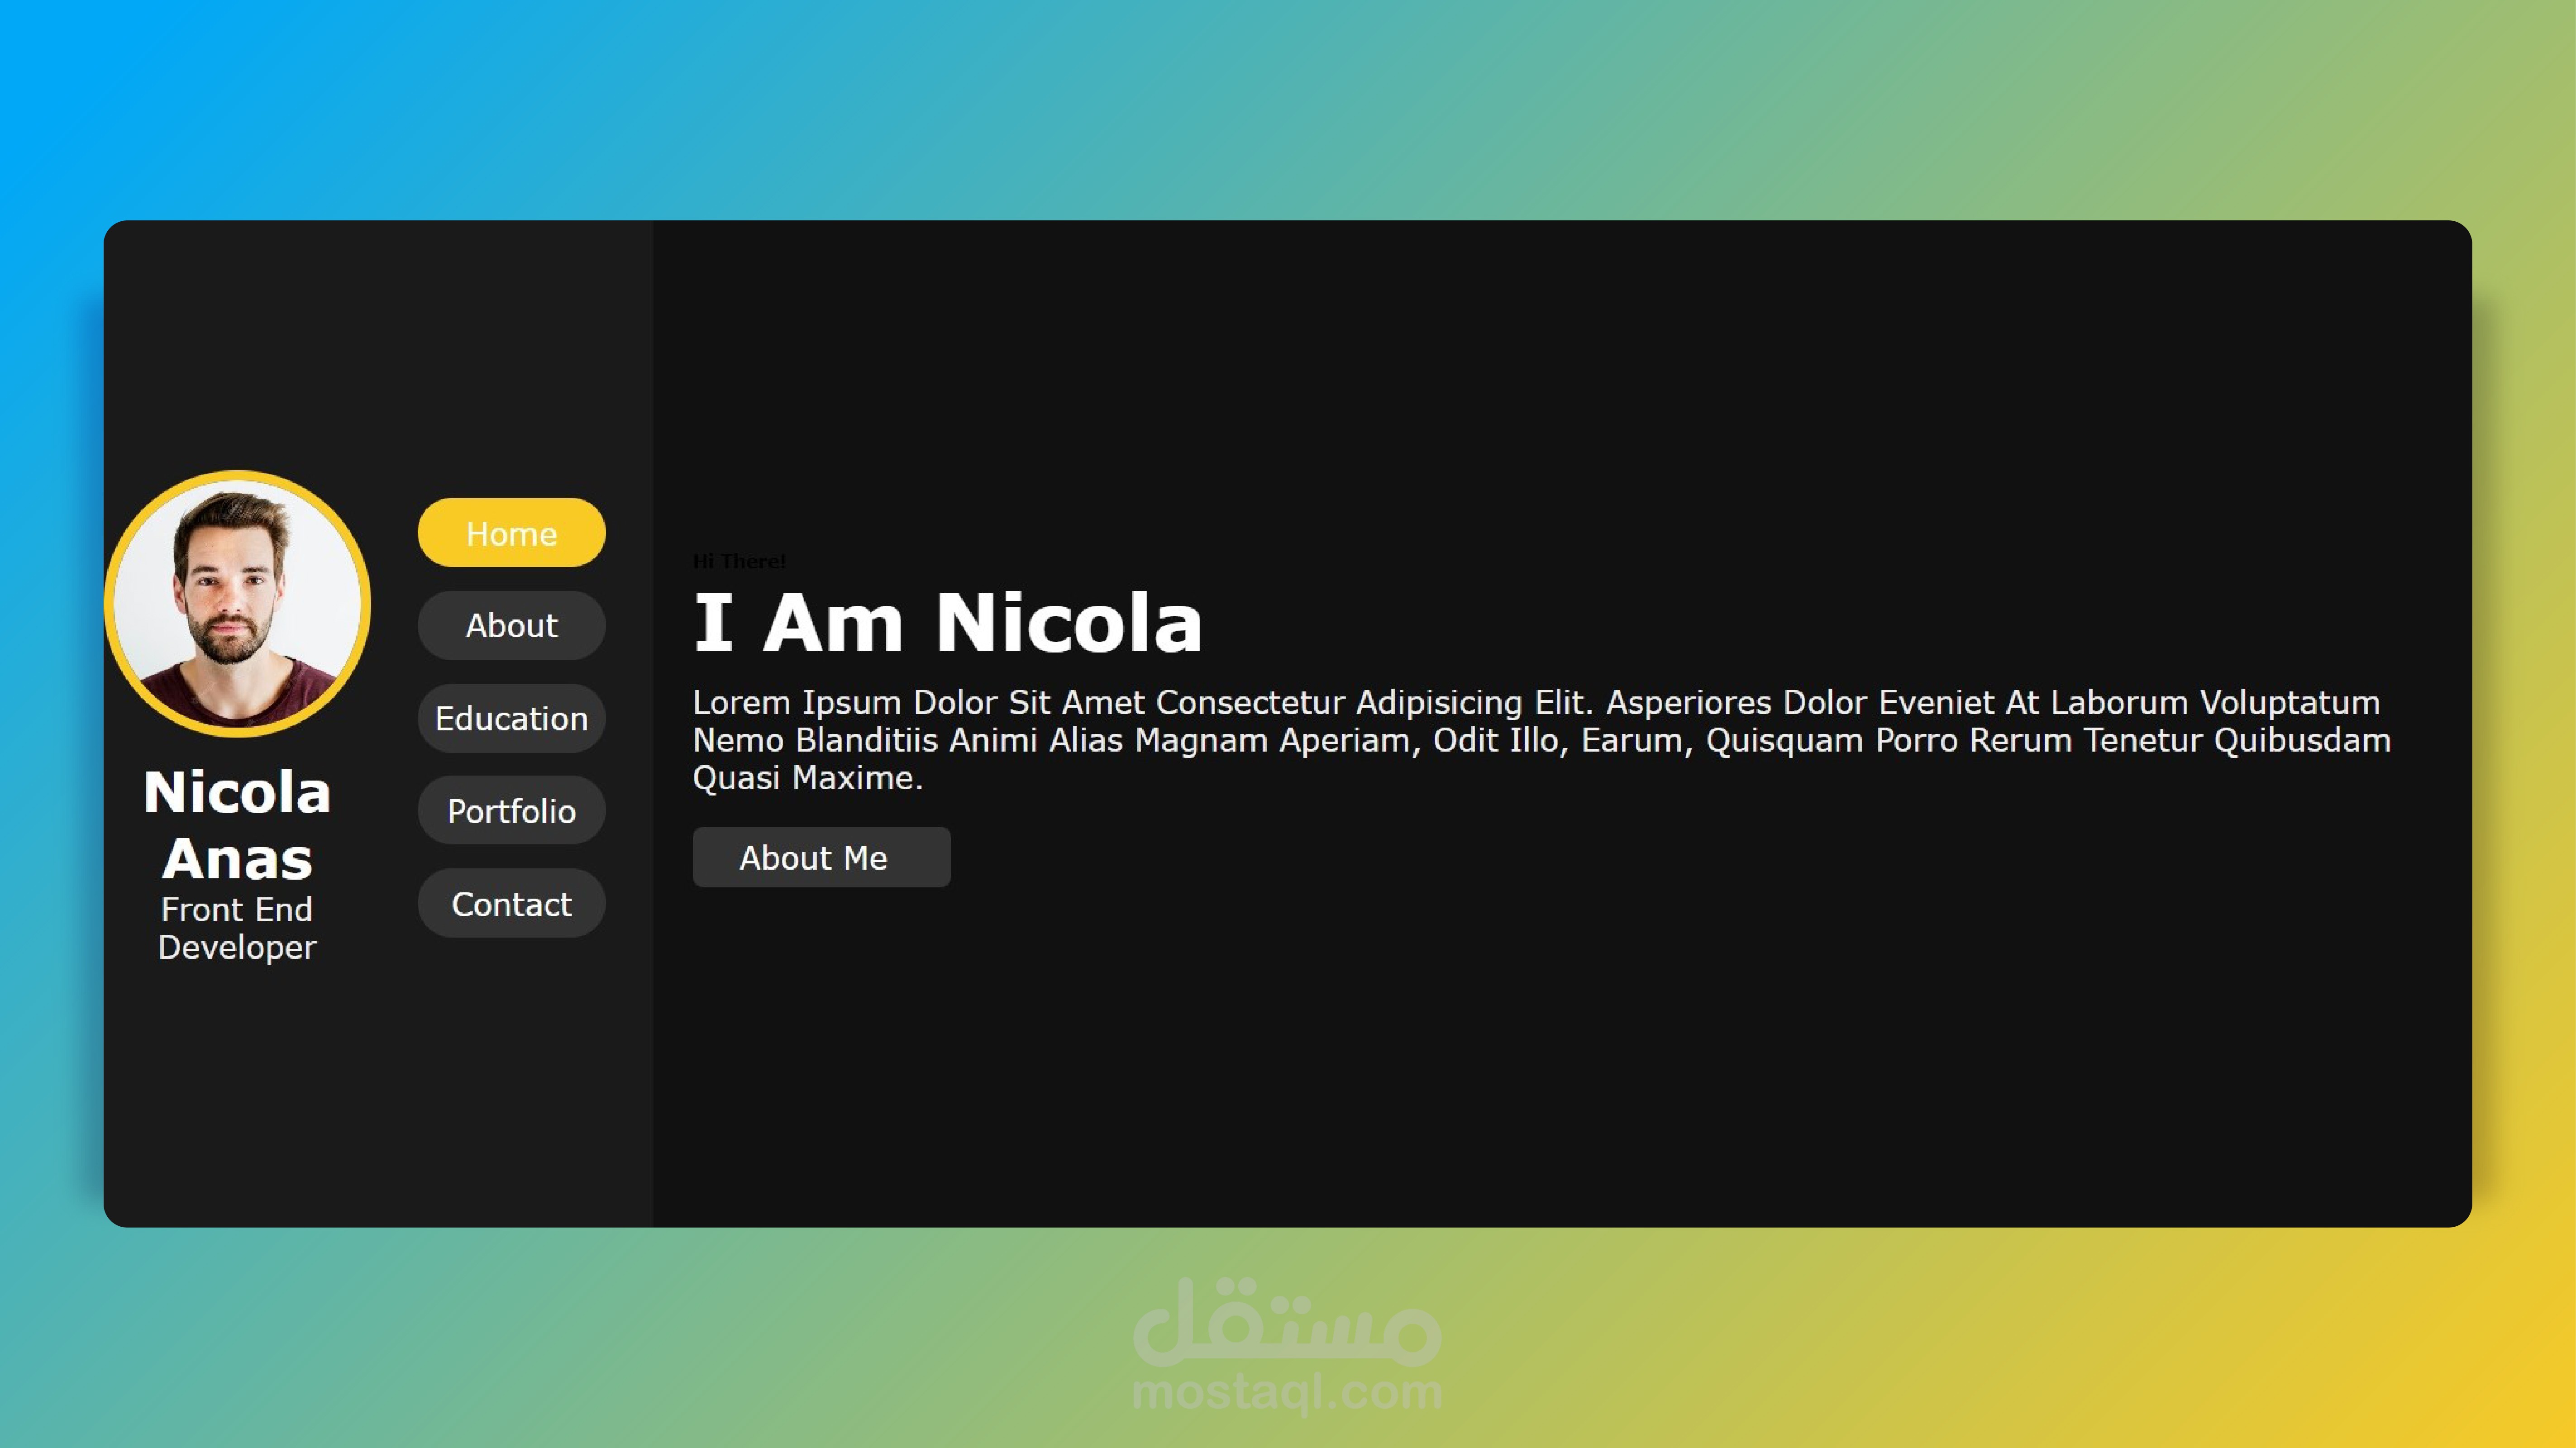2576x1448 pixels.
Task: Open the Contact navigation item
Action: point(511,904)
